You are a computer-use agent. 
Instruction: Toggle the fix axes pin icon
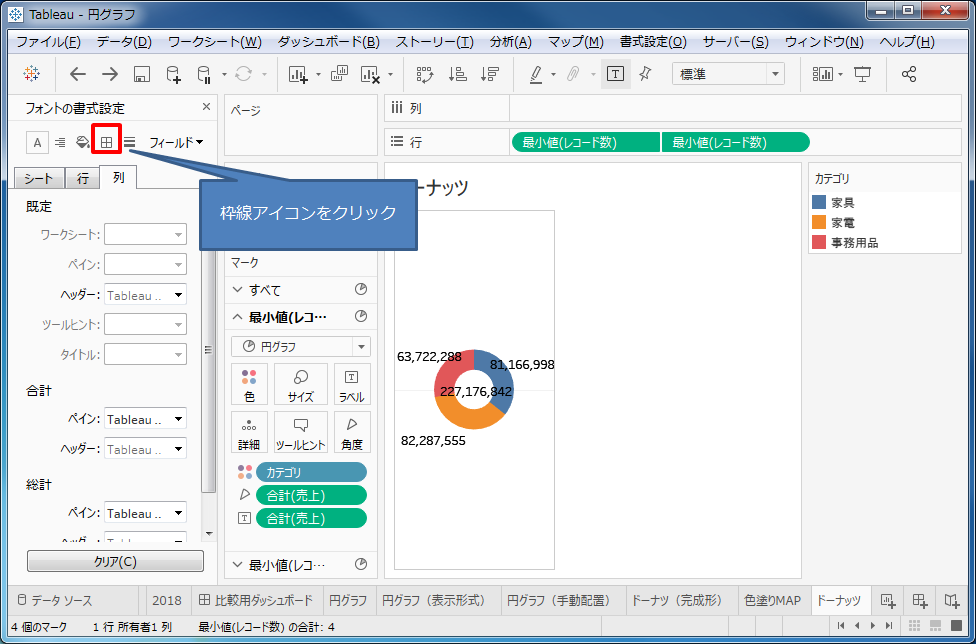645,73
